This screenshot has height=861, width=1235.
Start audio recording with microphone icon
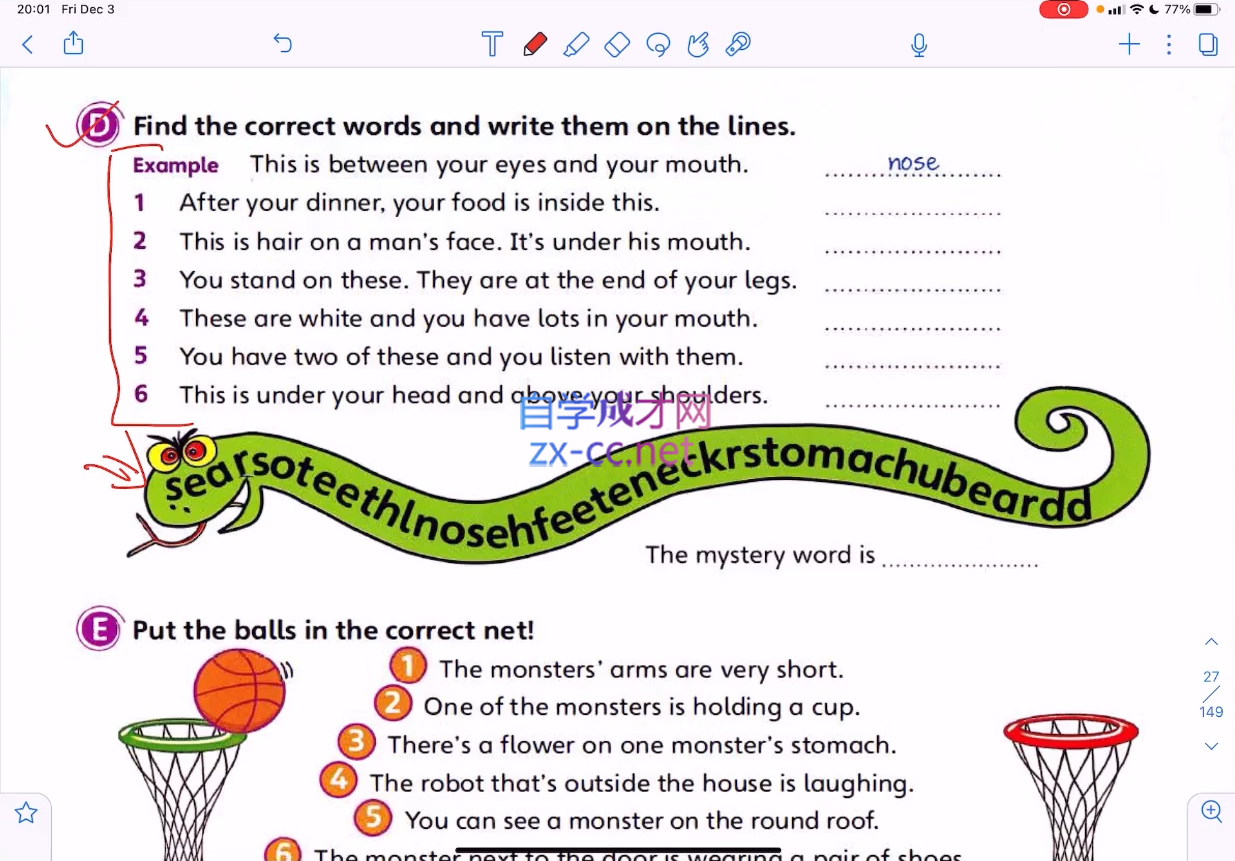click(919, 45)
